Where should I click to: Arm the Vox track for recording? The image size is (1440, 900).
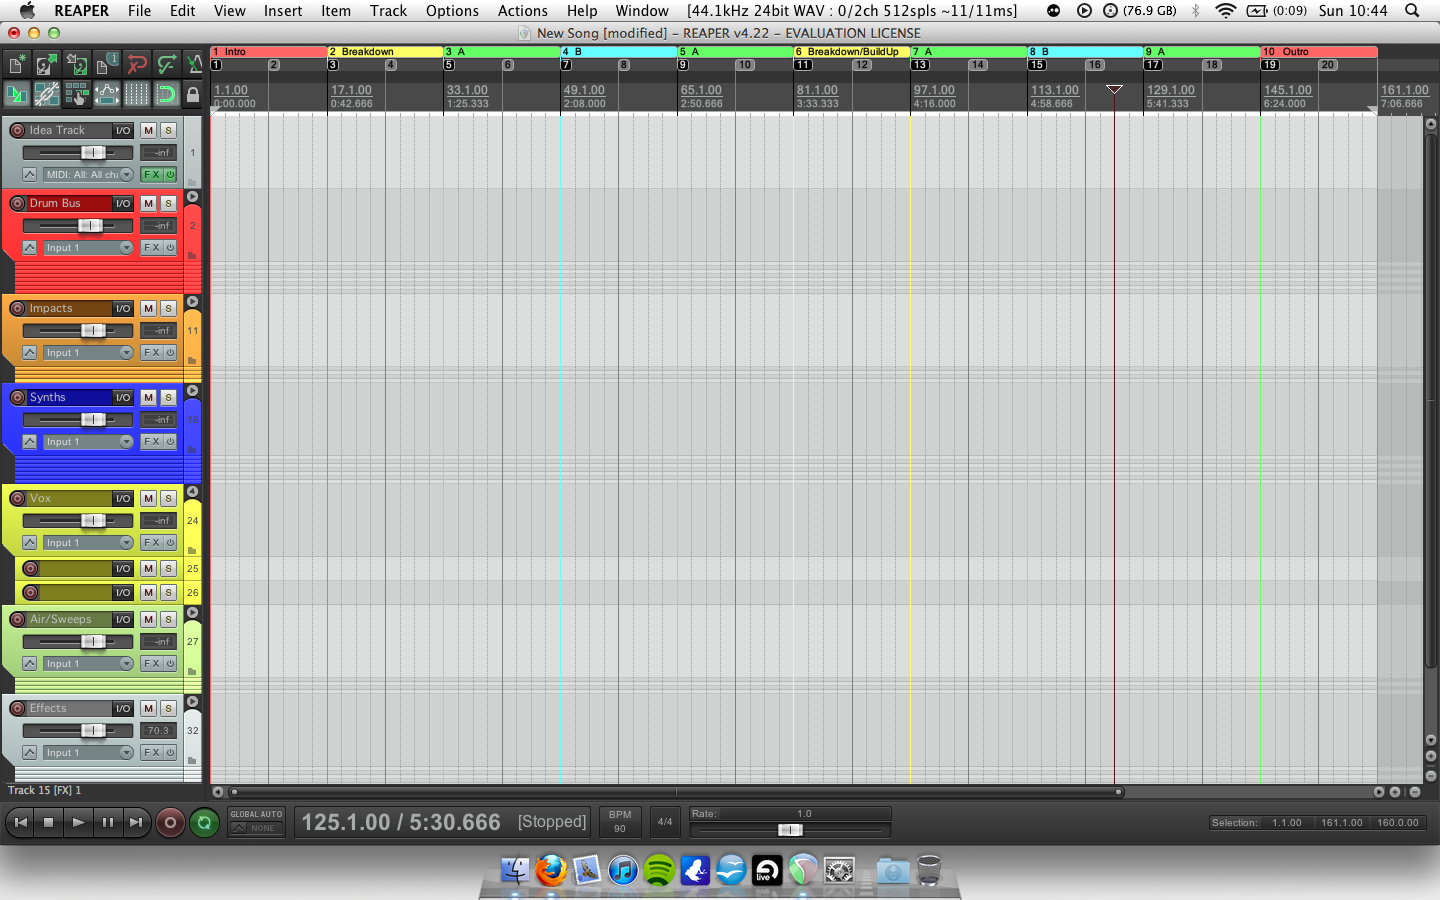[17, 498]
